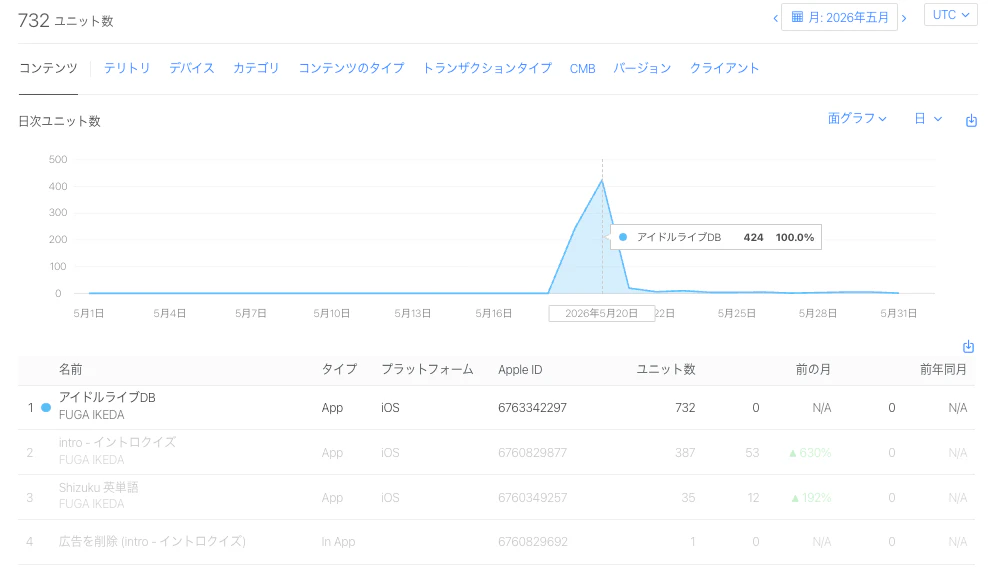Sort by ユニット数 column header
The height and width of the screenshot is (573, 994).
pos(666,370)
